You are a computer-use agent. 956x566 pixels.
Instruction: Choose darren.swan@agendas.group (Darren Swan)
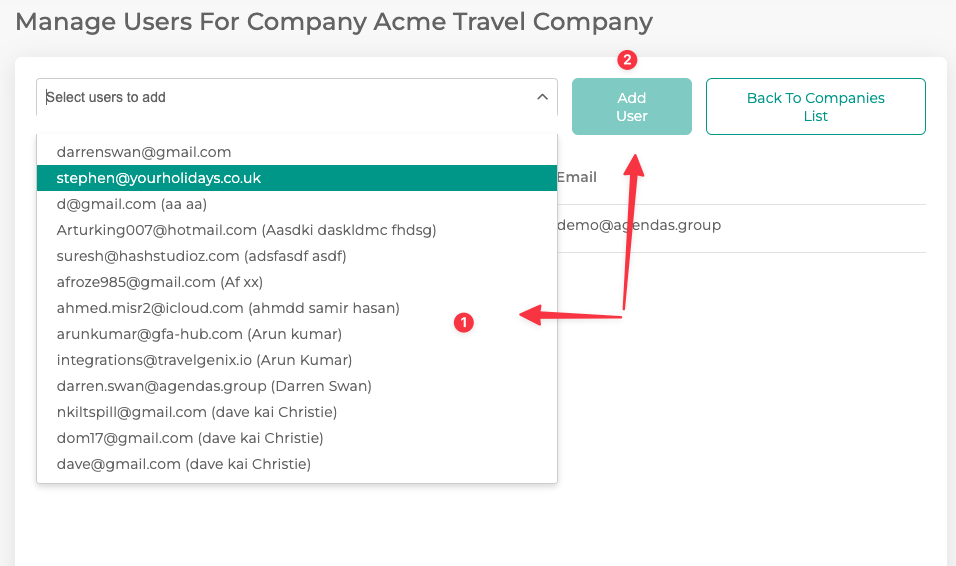tap(214, 386)
